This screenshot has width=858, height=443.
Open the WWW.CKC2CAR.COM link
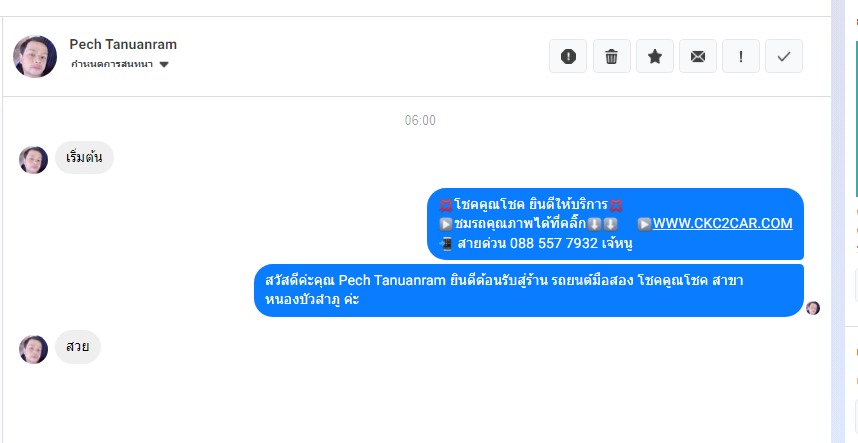[x=722, y=223]
